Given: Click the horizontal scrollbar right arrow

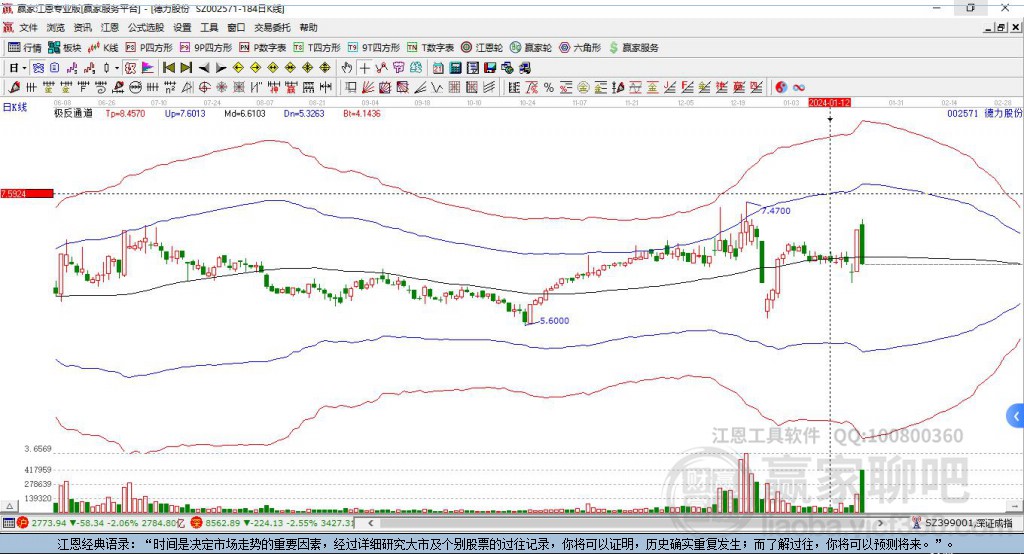Looking at the screenshot, I should pyautogui.click(x=880, y=523).
